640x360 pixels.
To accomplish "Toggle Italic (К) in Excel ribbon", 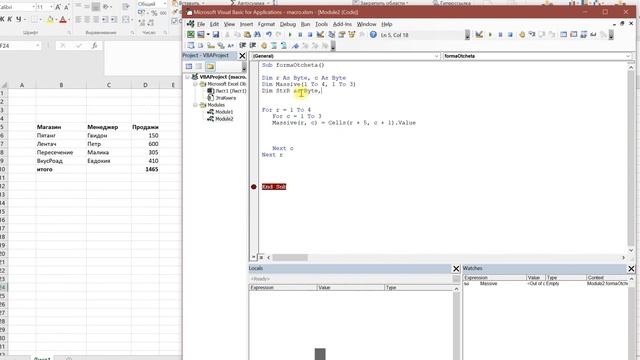I will [x=10, y=19].
